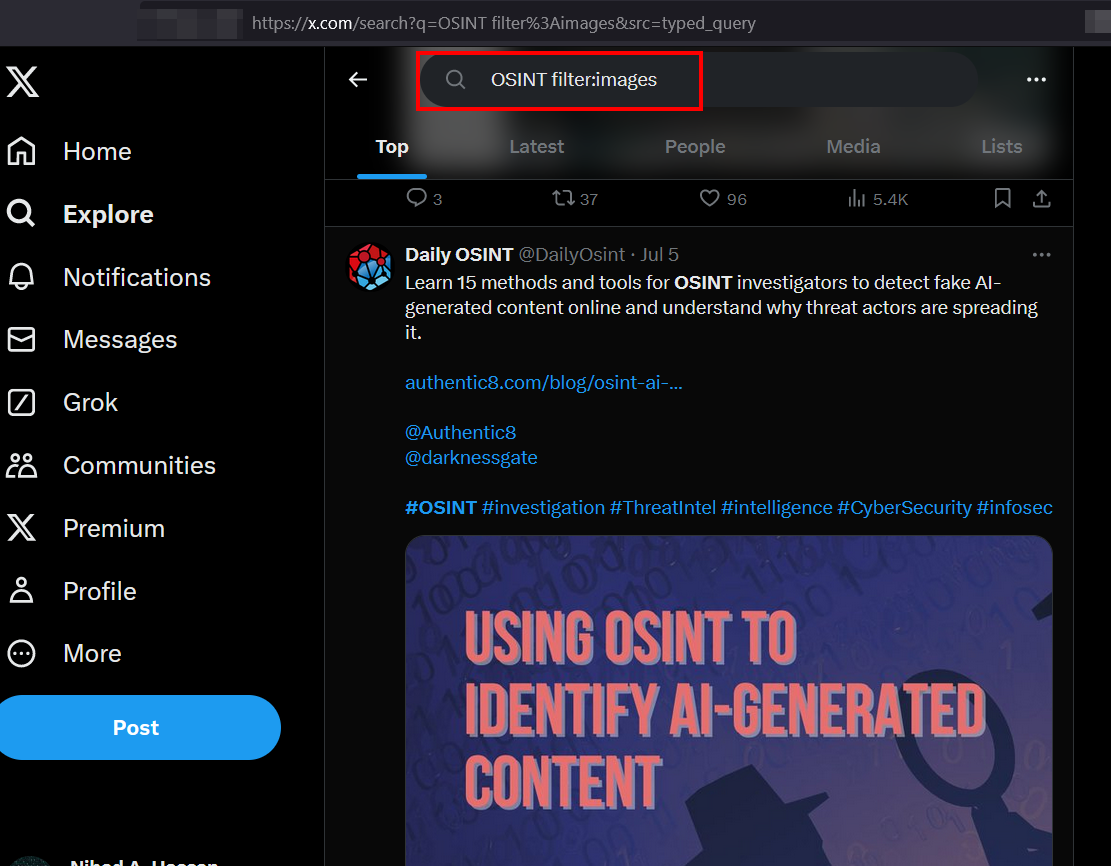Reply to the post with 3 comments
1111x866 pixels.
point(424,198)
